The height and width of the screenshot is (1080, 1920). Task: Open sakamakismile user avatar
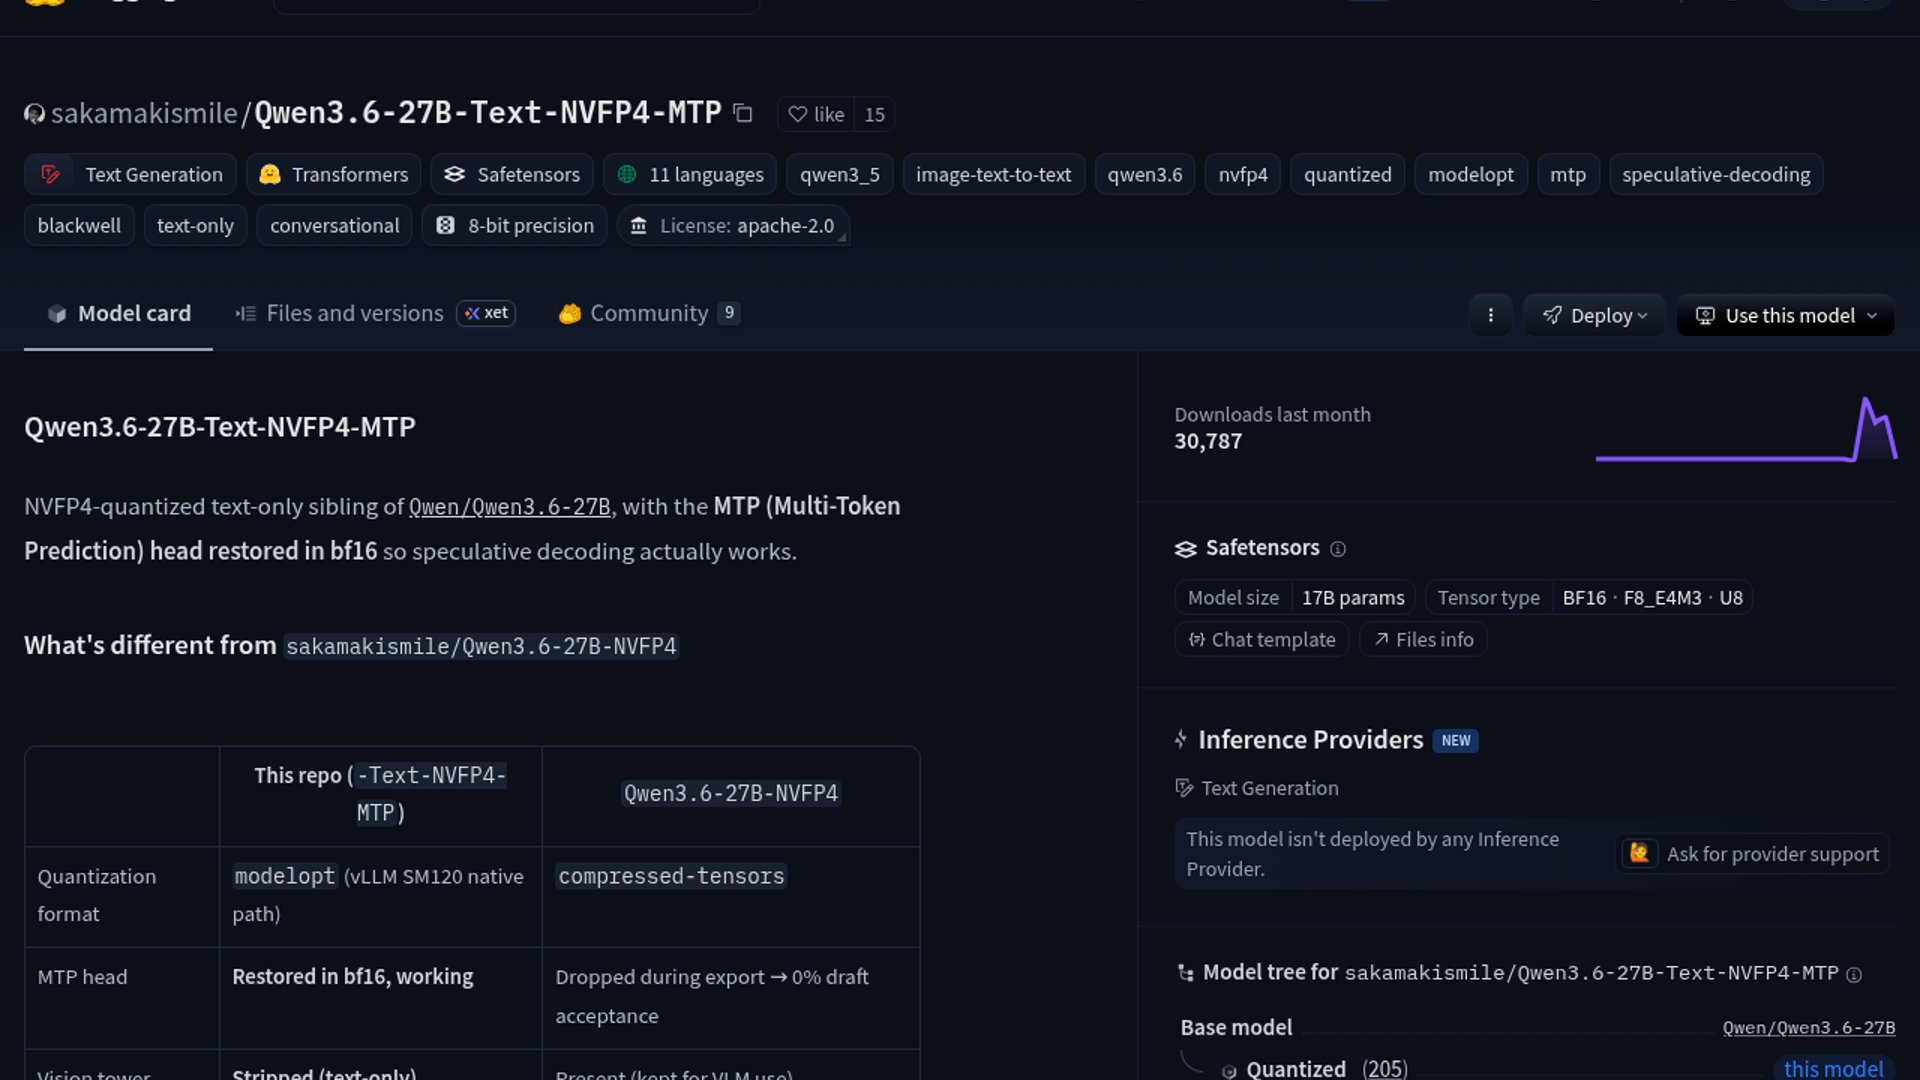(34, 114)
